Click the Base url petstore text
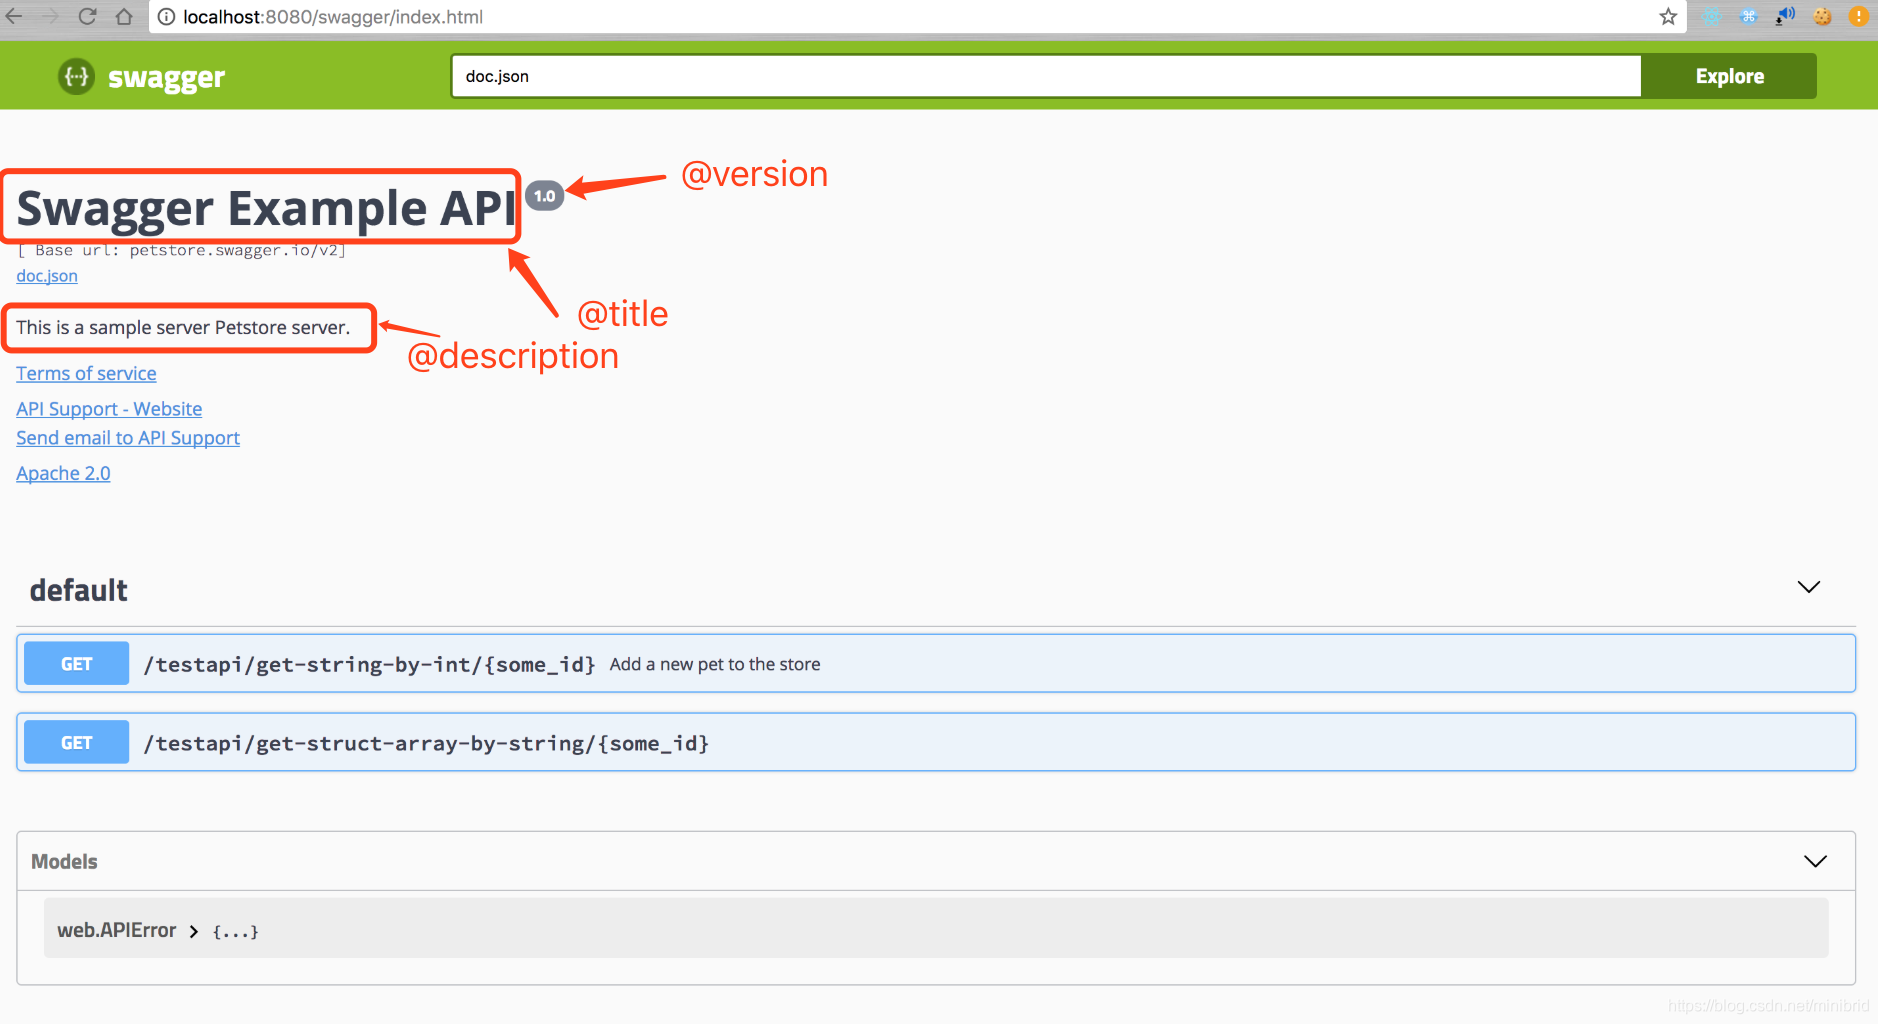This screenshot has width=1878, height=1024. point(182,250)
